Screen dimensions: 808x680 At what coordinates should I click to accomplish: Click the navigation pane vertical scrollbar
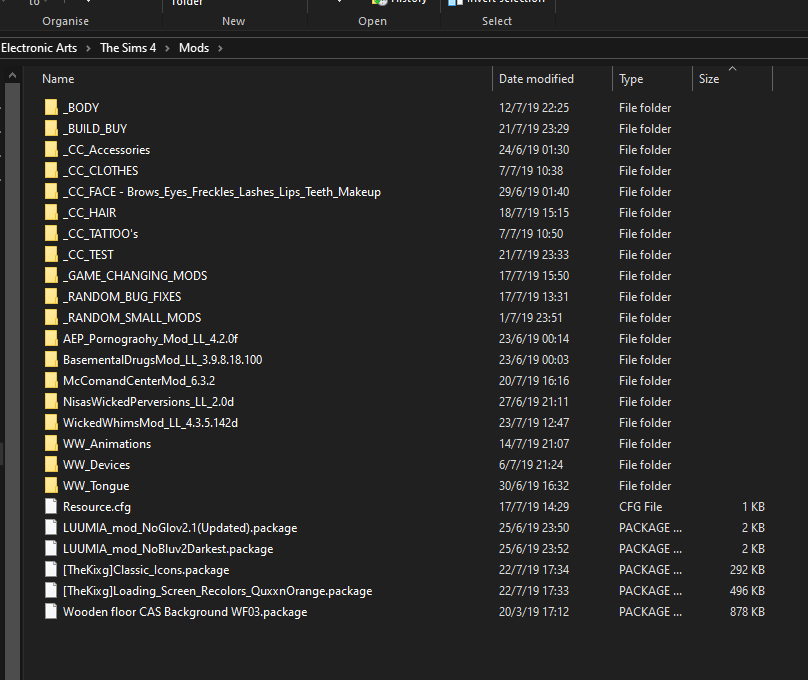click(x=12, y=381)
